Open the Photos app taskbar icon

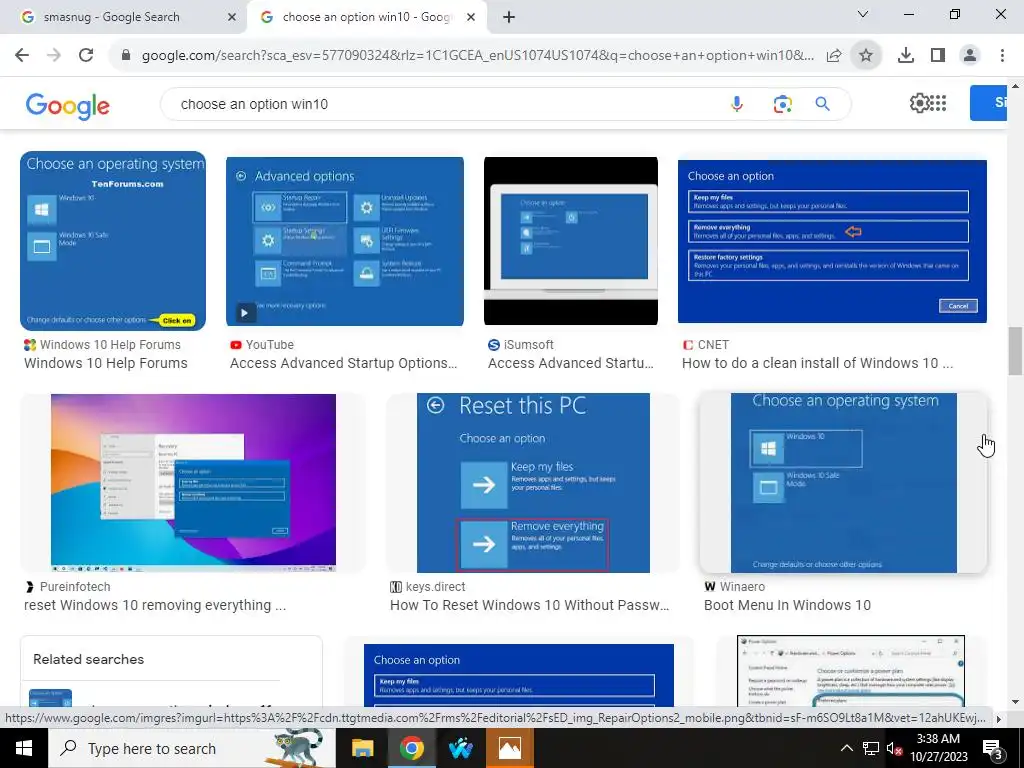click(x=509, y=748)
